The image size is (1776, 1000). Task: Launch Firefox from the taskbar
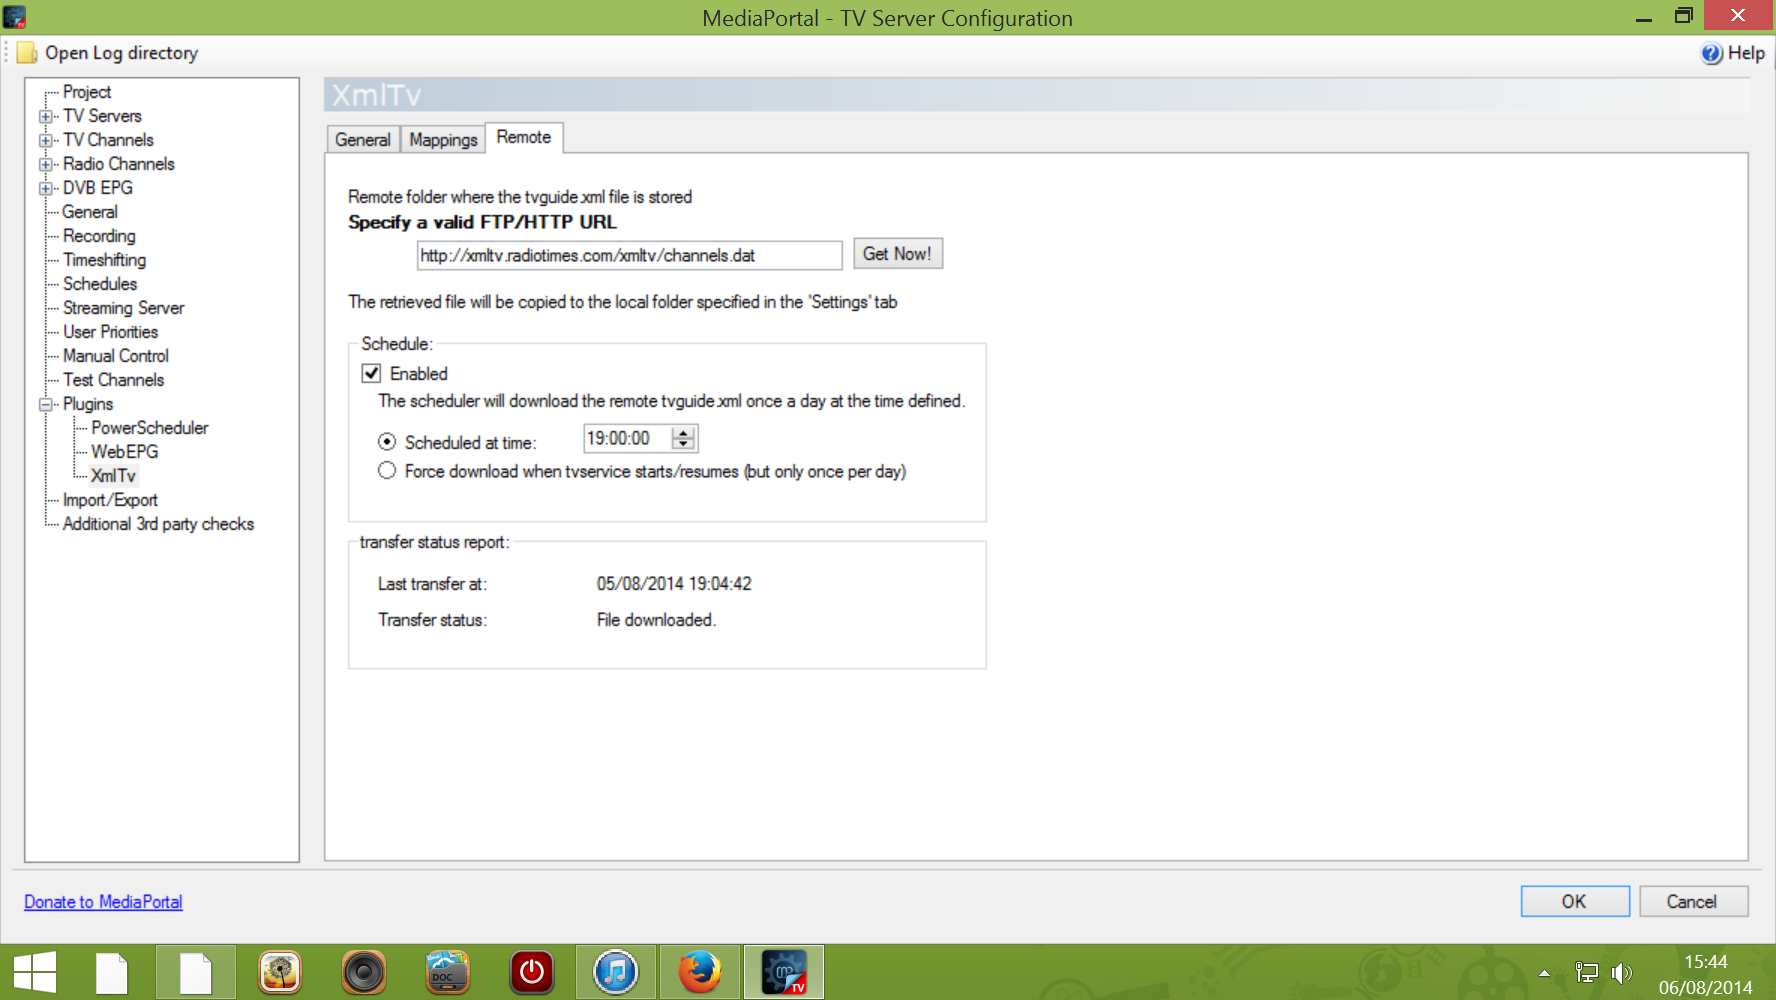click(699, 972)
